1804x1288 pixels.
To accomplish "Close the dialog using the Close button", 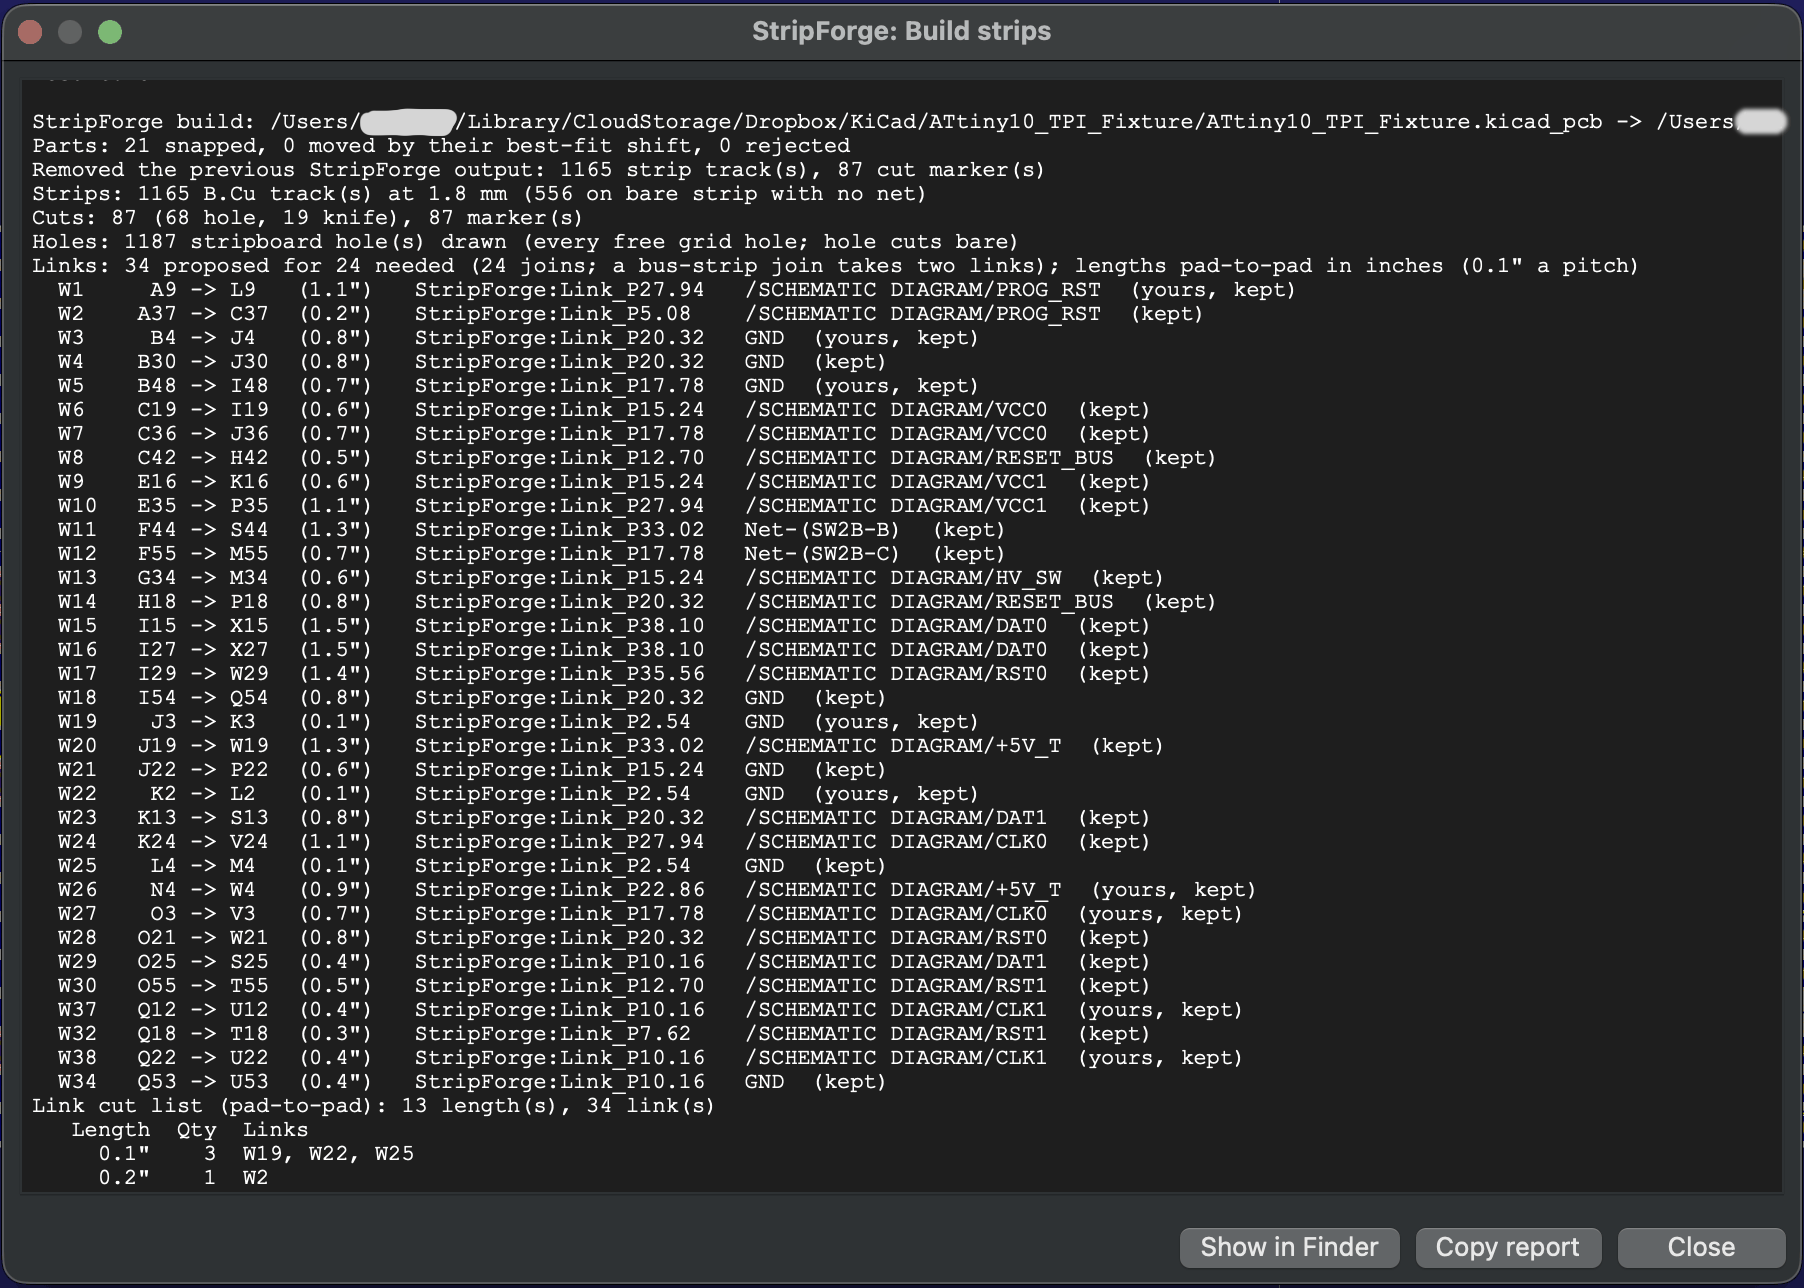I will pos(1701,1247).
